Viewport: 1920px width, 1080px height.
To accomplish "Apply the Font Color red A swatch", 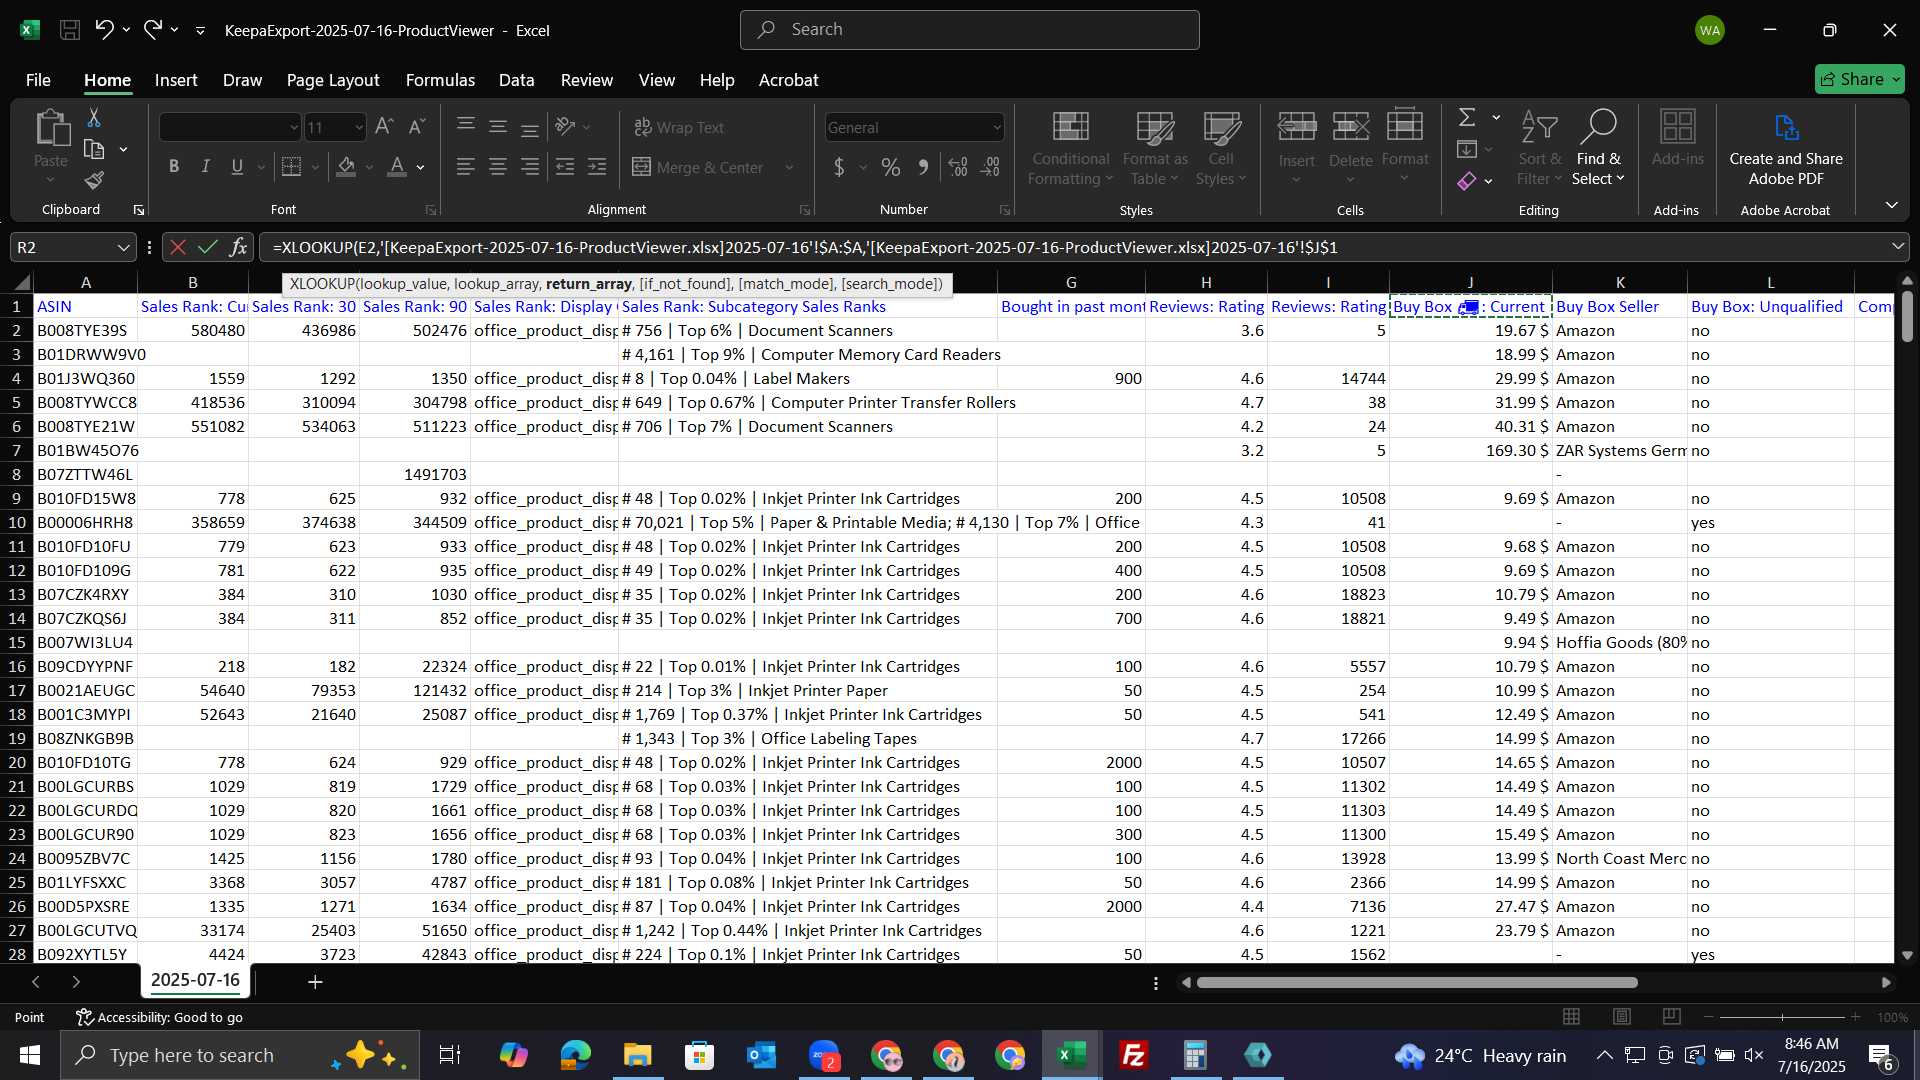I will tap(397, 167).
